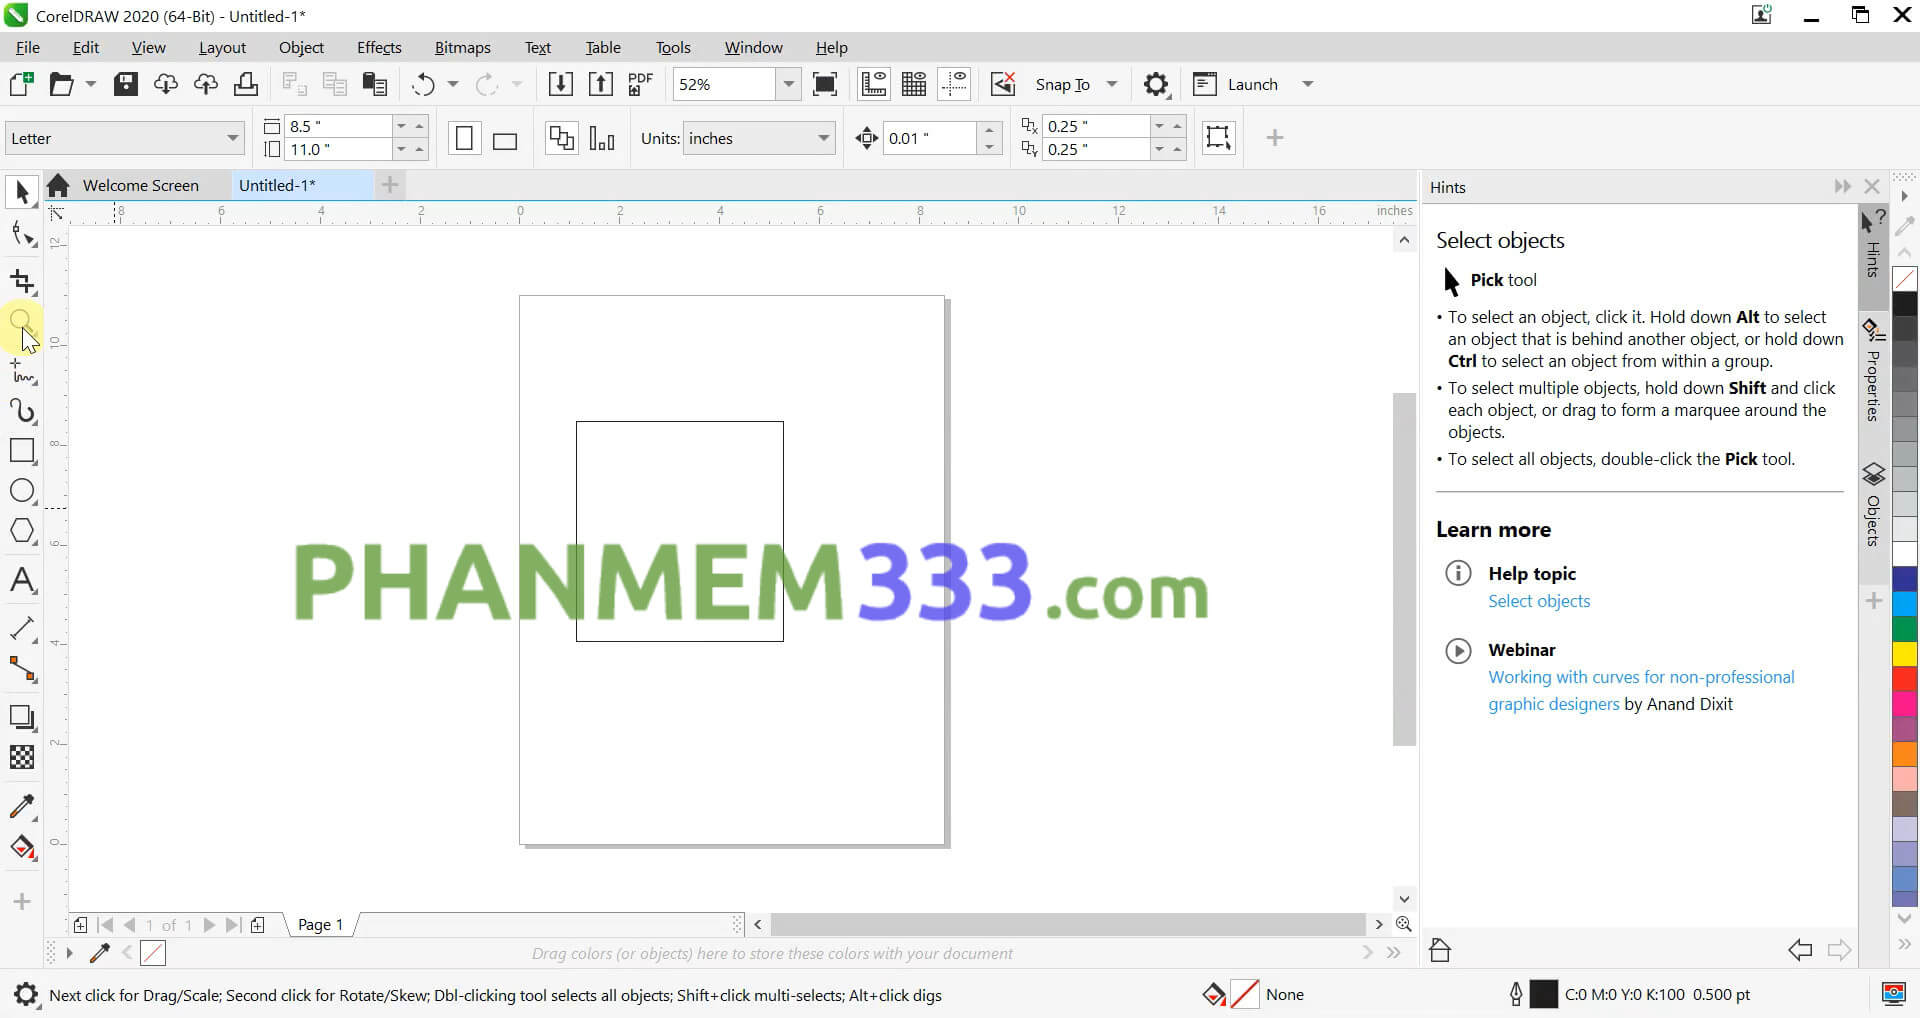Click the Page 1 tab

[320, 924]
